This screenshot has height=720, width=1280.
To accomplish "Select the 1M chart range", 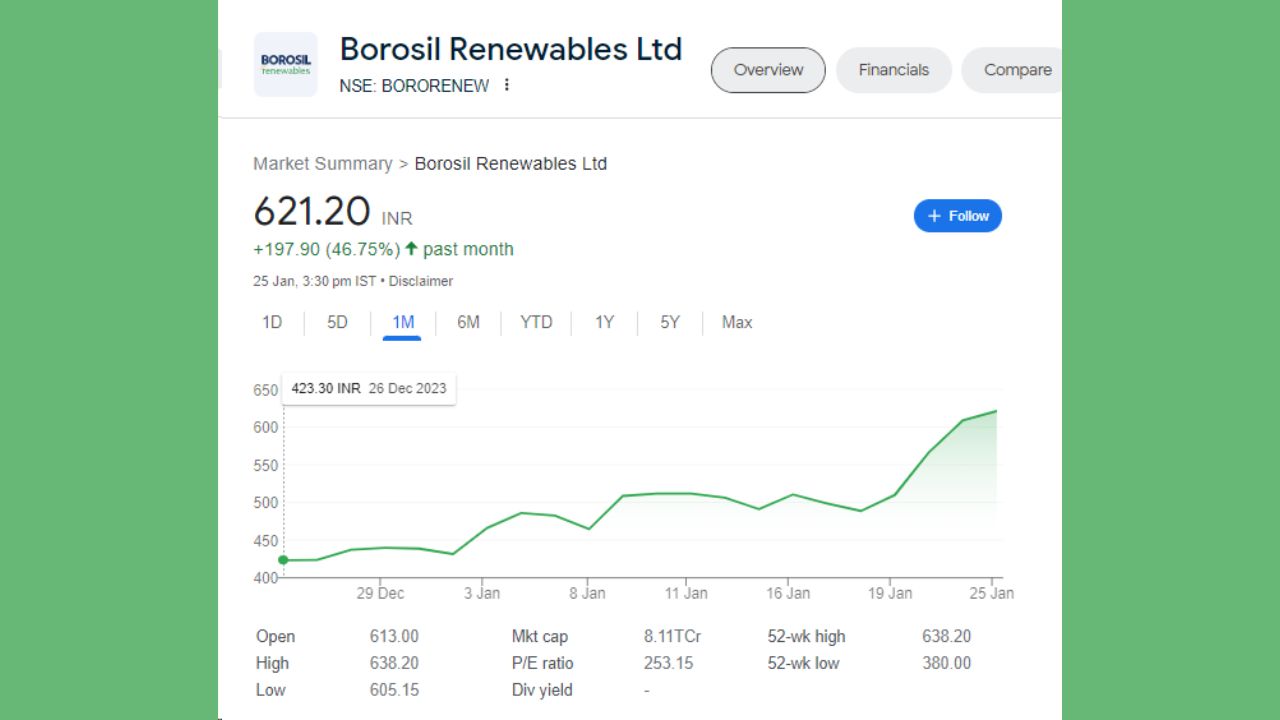I will pos(403,322).
